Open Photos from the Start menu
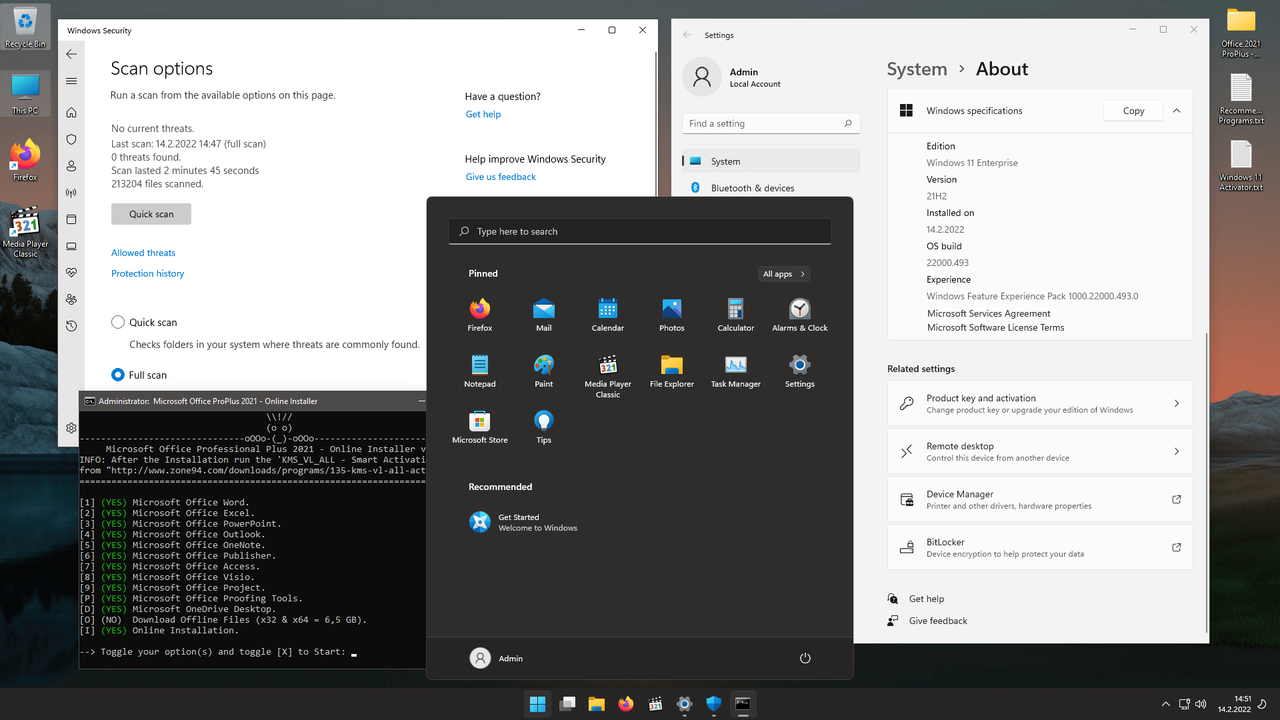The image size is (1280, 720). tap(672, 314)
